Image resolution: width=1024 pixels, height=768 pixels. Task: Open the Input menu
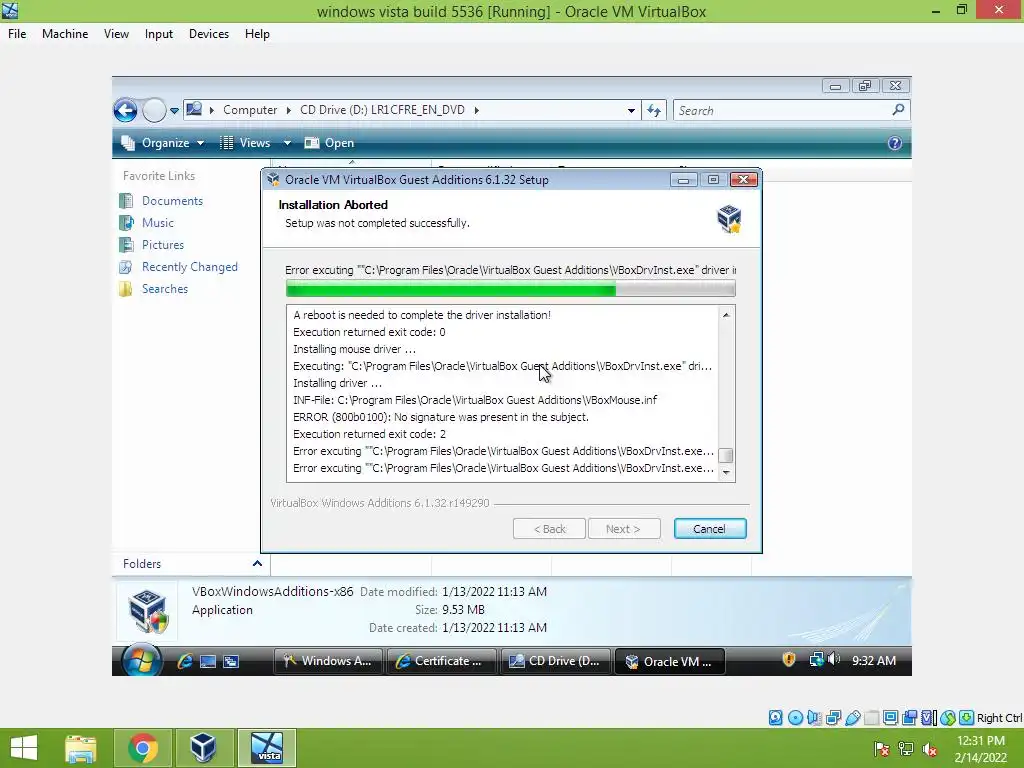[159, 34]
